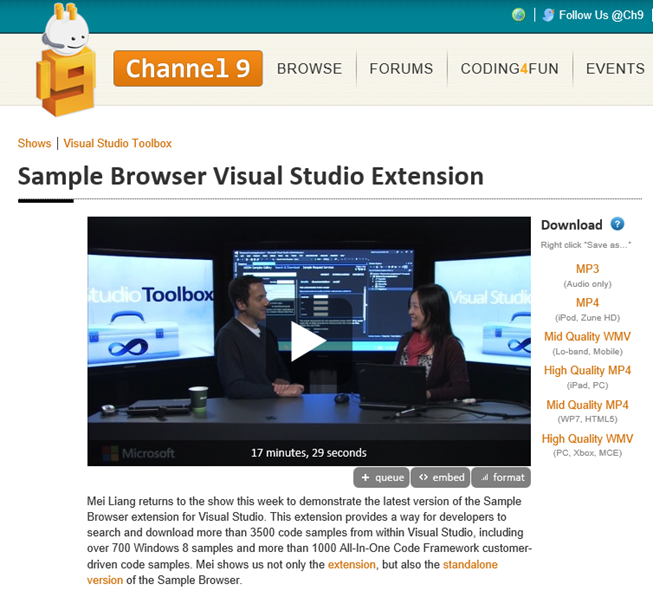
Task: Click the page title Sample Browser Visual Studio Extension
Action: [251, 176]
